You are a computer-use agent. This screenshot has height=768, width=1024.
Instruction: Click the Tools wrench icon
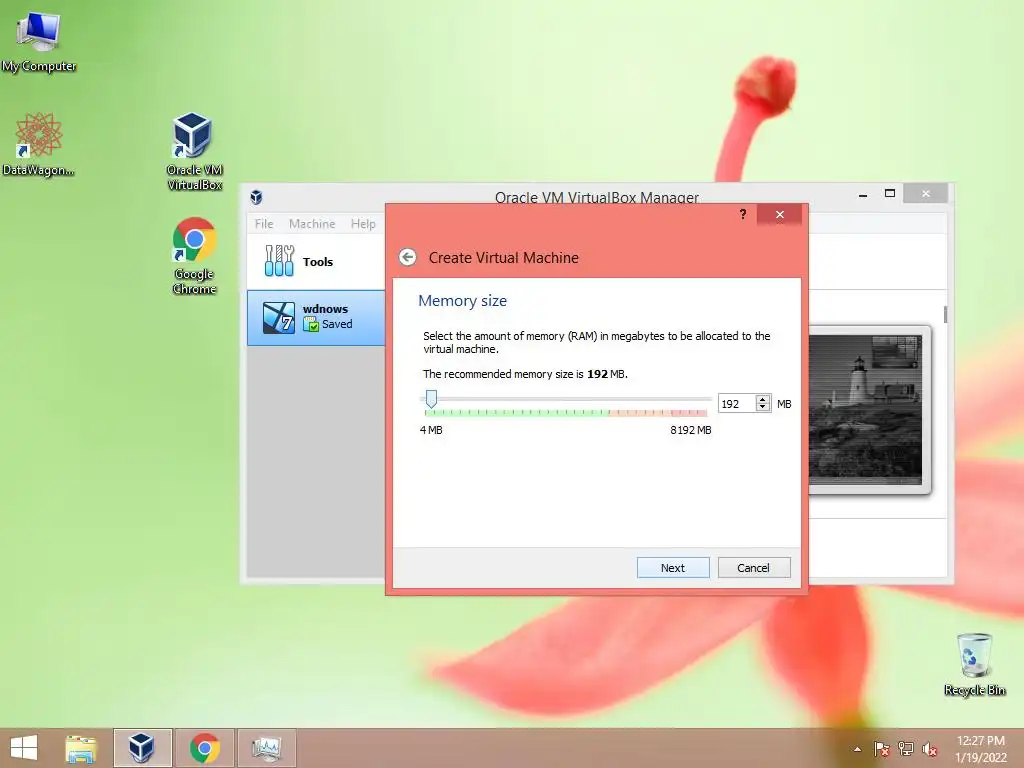pyautogui.click(x=279, y=261)
